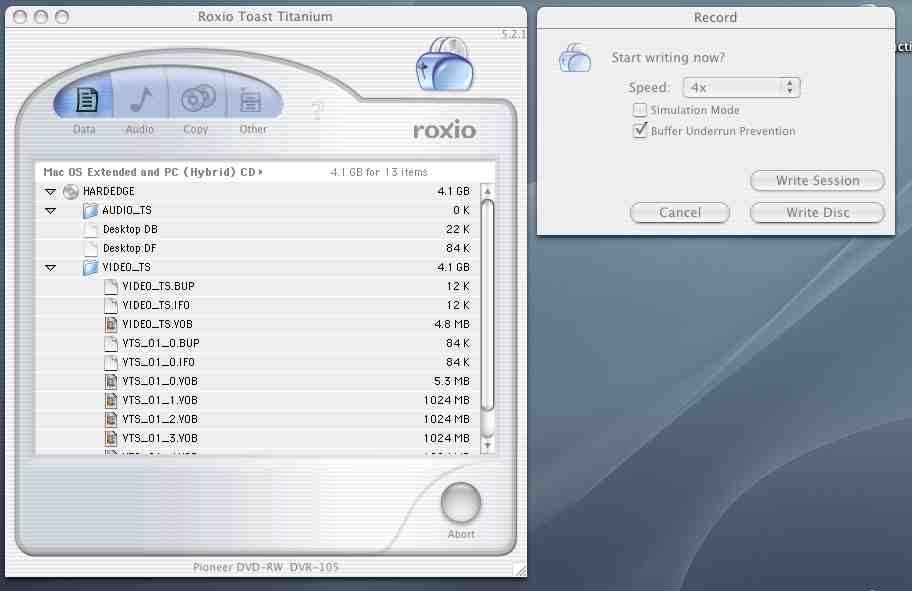Click the roxio logo text
This screenshot has width=912, height=591.
click(x=444, y=129)
